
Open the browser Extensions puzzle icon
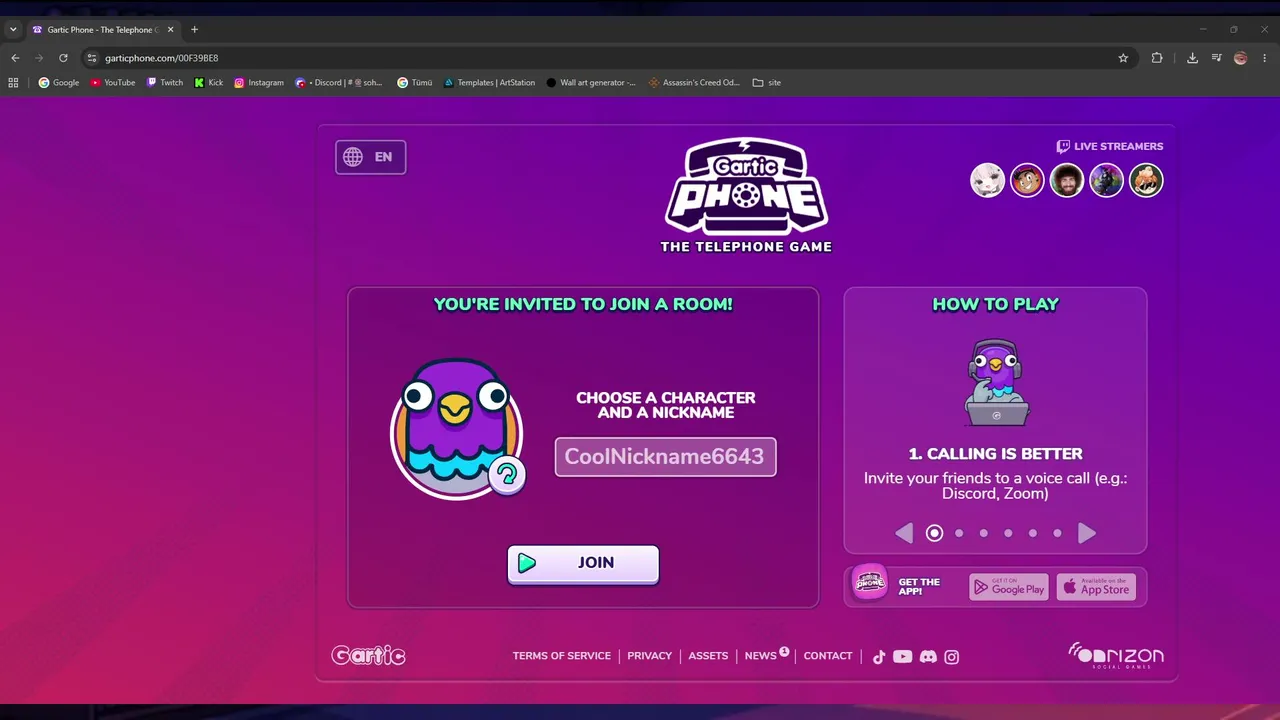(1157, 58)
